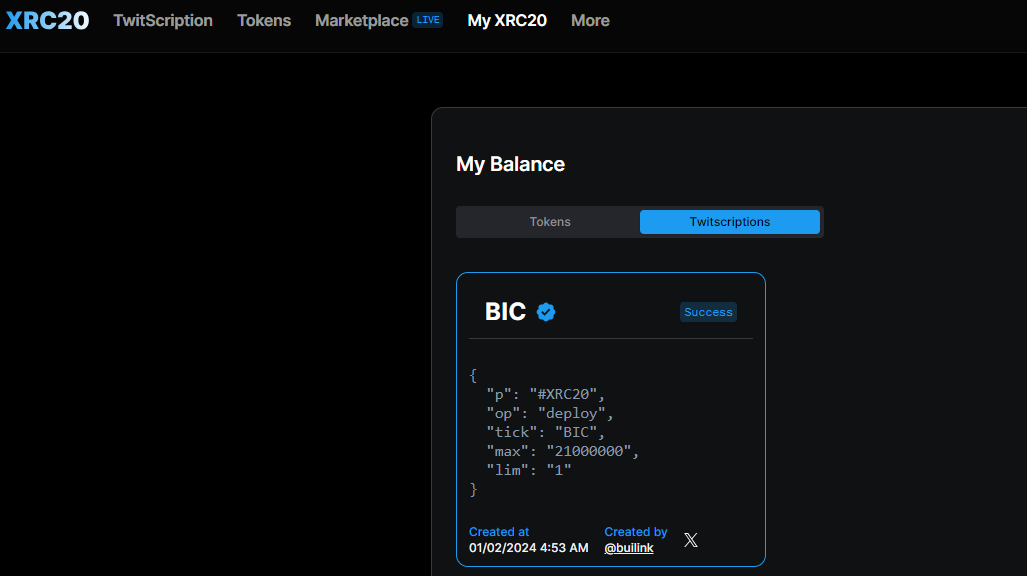Screen dimensions: 1027x576
Task: Click the BIC token title
Action: coord(505,312)
